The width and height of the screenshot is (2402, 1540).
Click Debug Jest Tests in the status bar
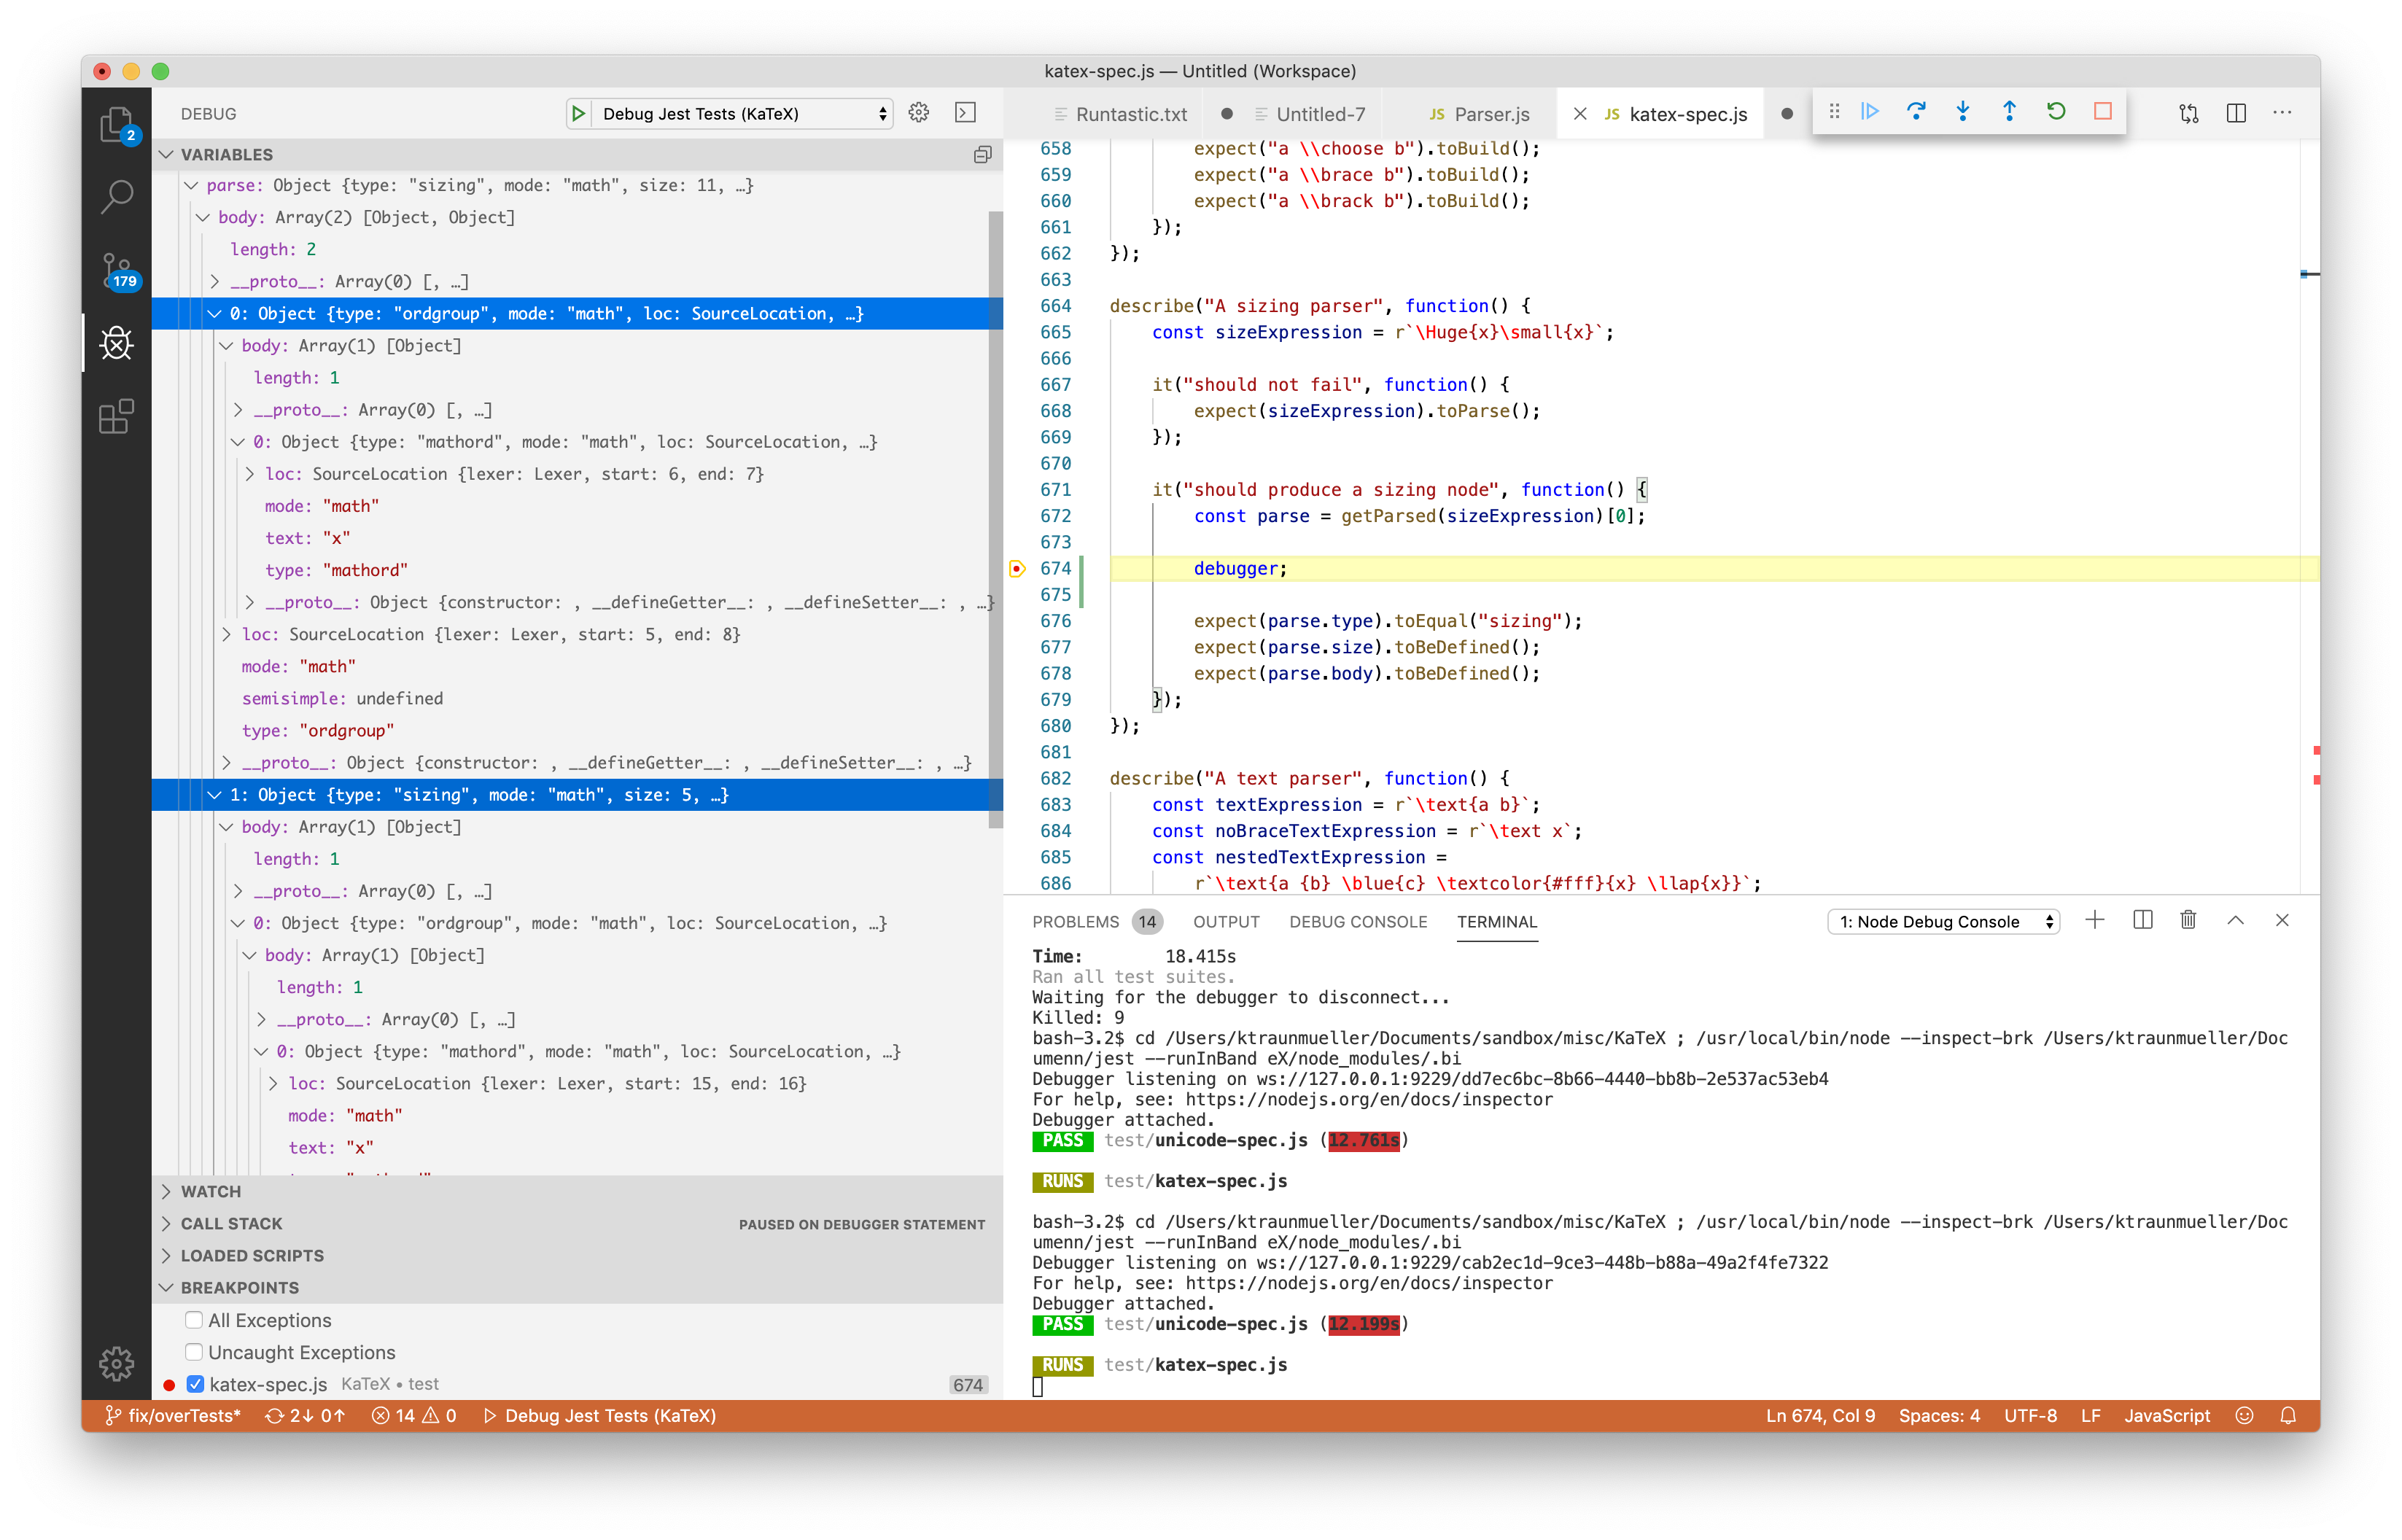610,1415
